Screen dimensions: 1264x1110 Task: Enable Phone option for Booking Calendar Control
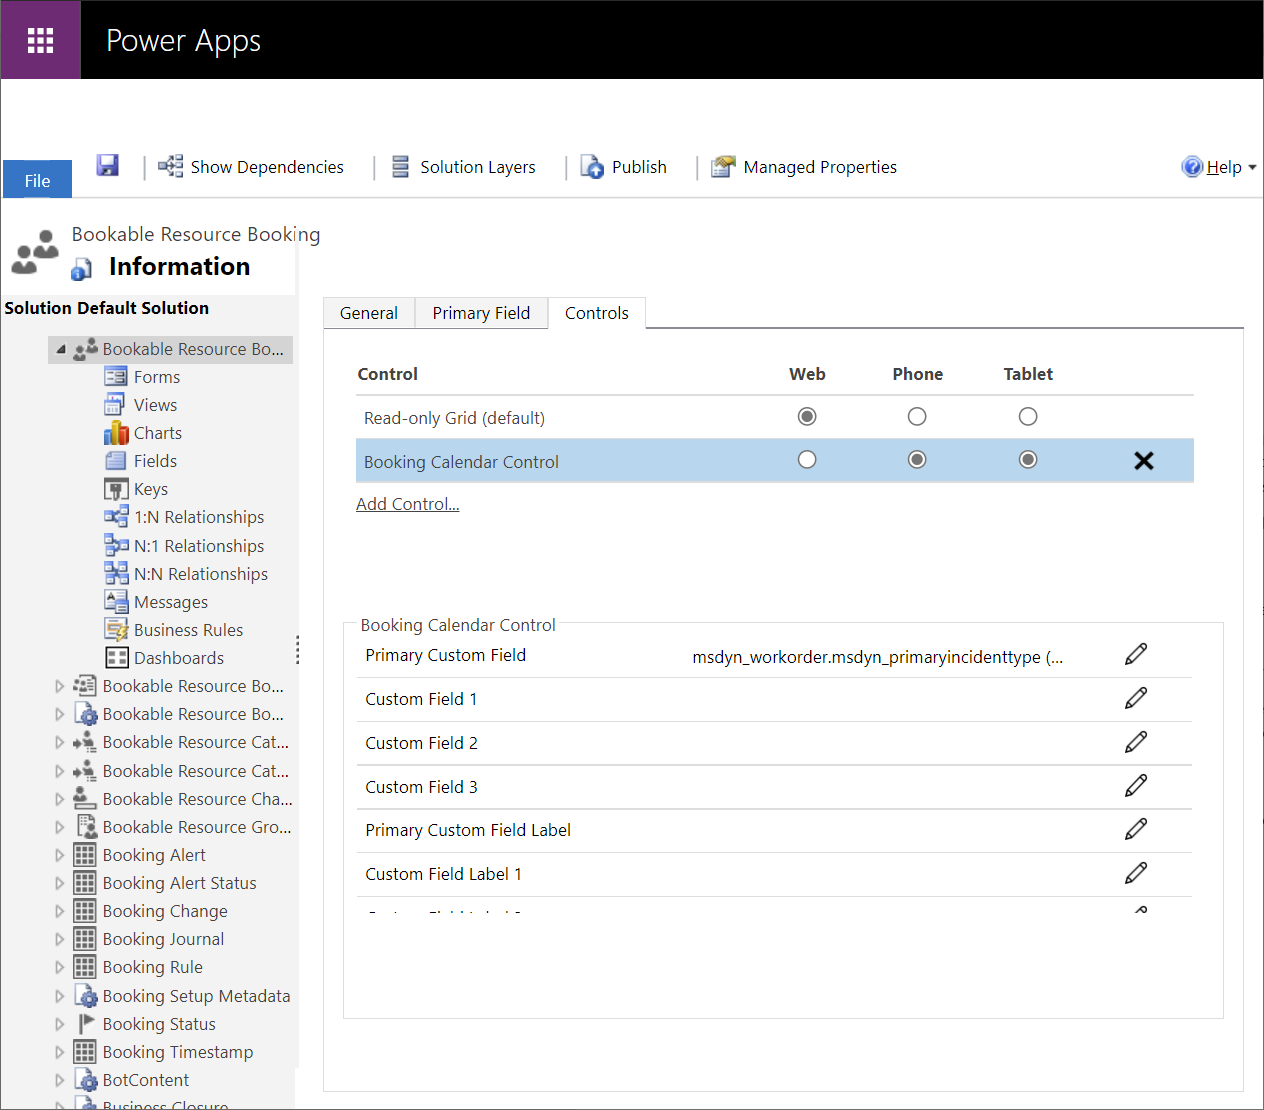coord(917,459)
